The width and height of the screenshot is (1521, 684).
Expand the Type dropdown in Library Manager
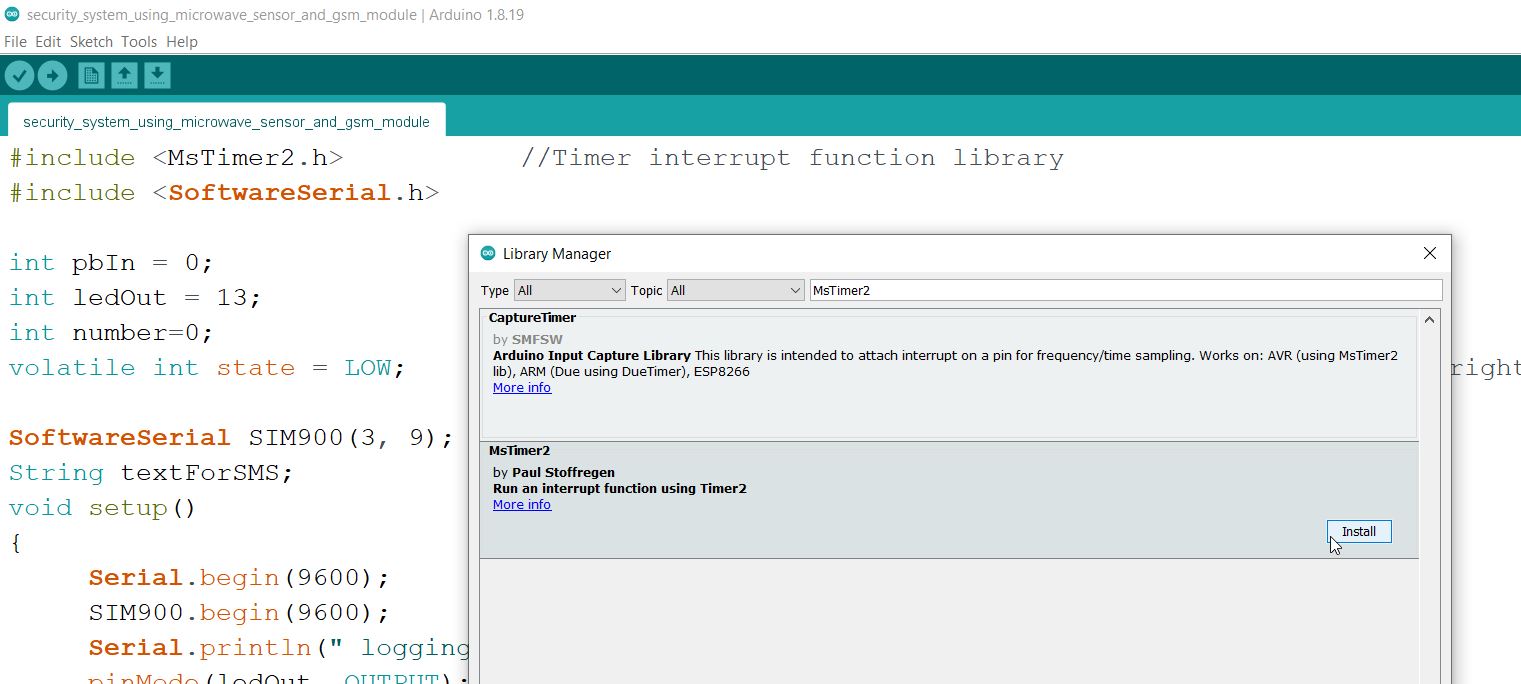pos(569,290)
